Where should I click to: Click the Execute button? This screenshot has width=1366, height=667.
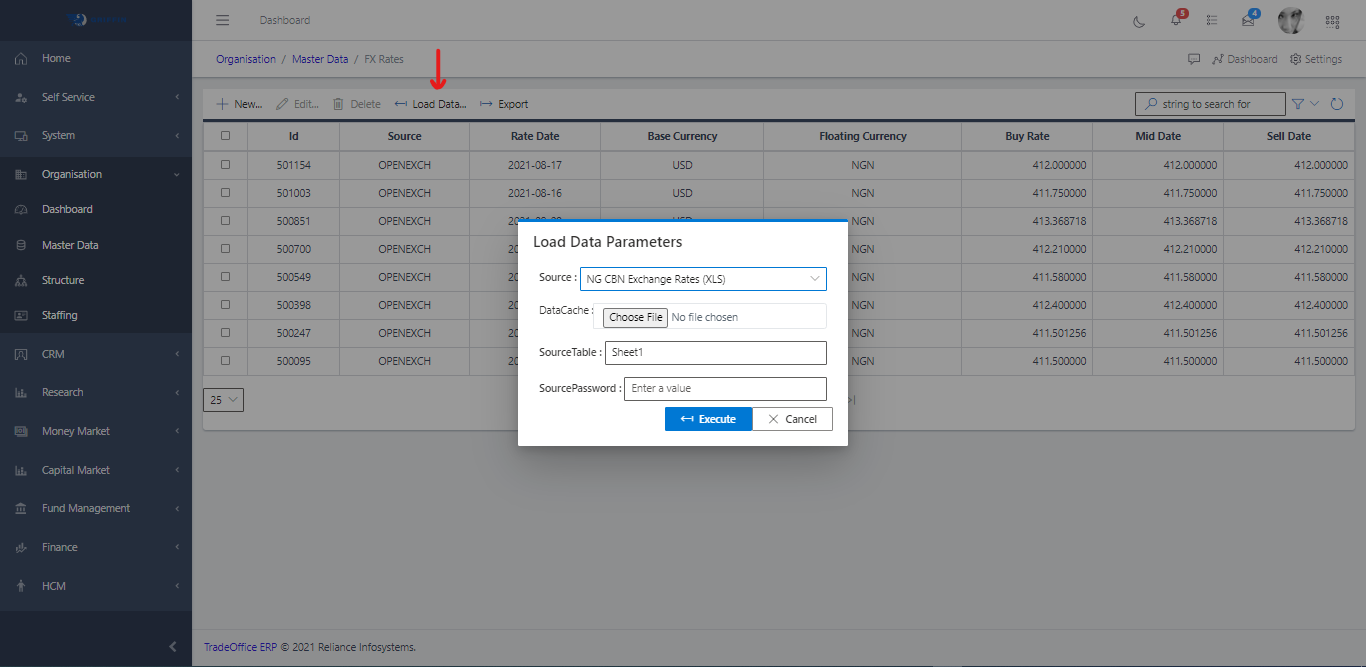pyautogui.click(x=708, y=419)
